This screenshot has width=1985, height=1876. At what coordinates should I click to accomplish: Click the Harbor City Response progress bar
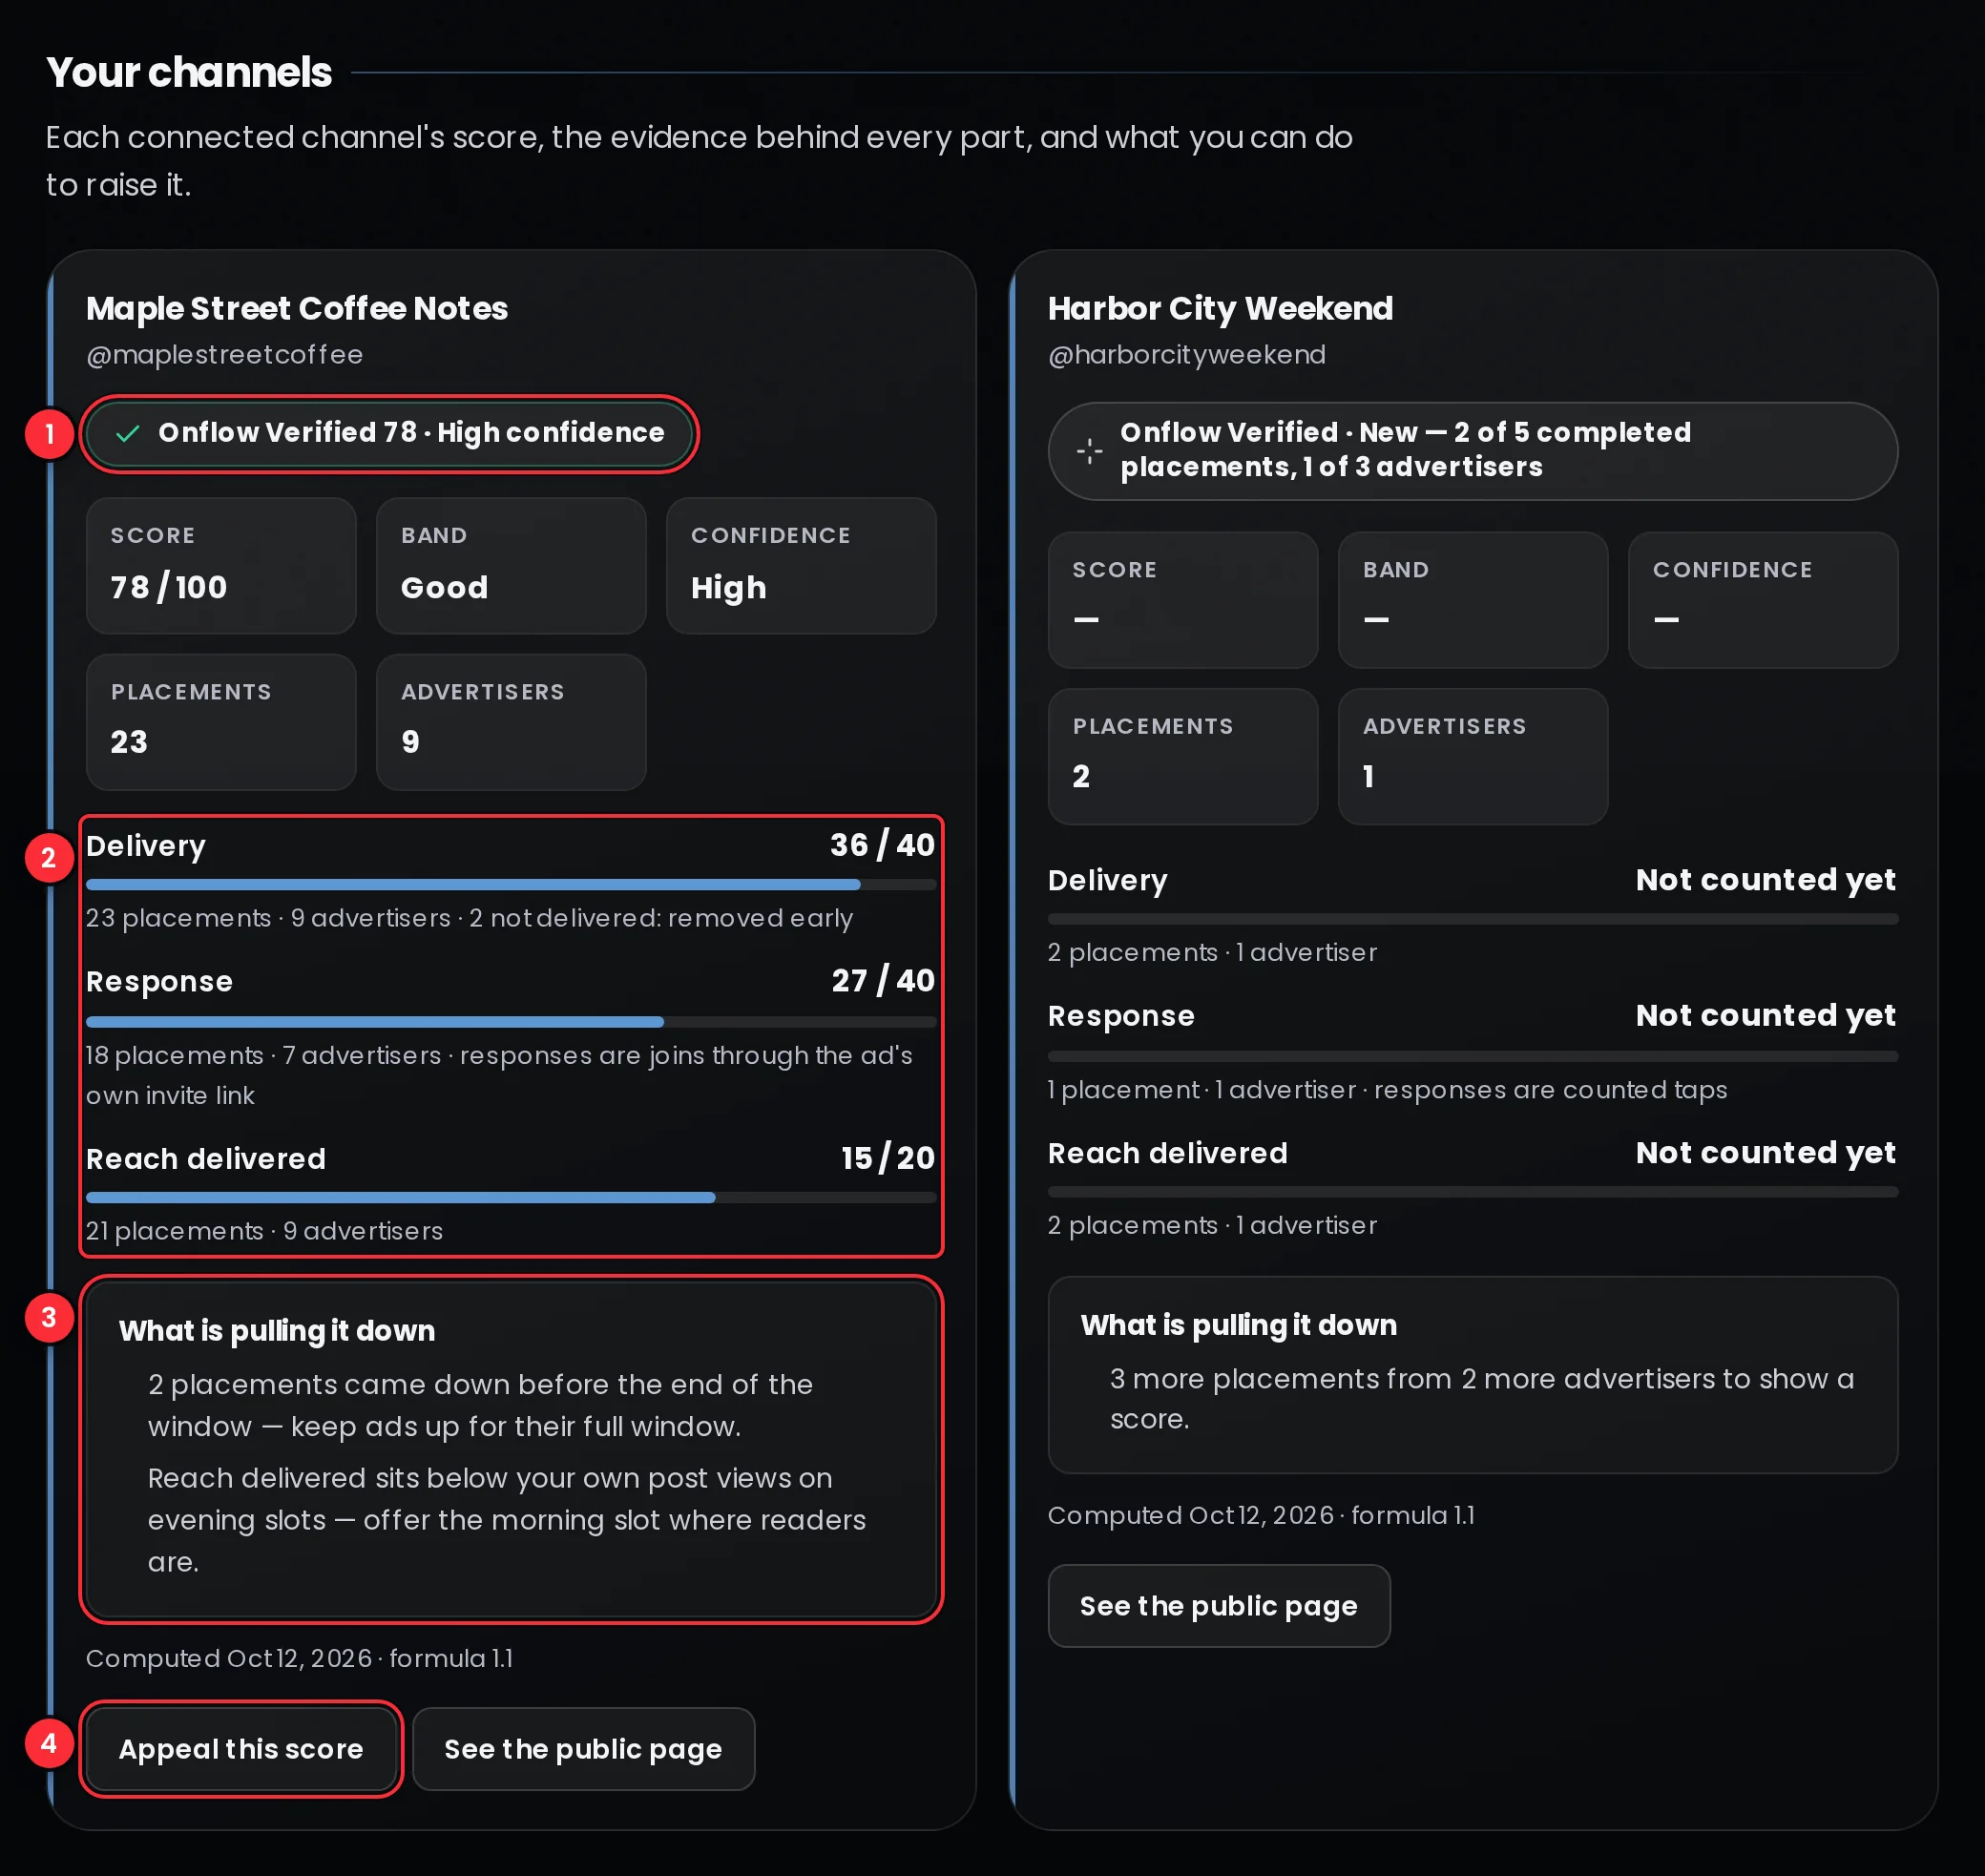[1473, 1056]
